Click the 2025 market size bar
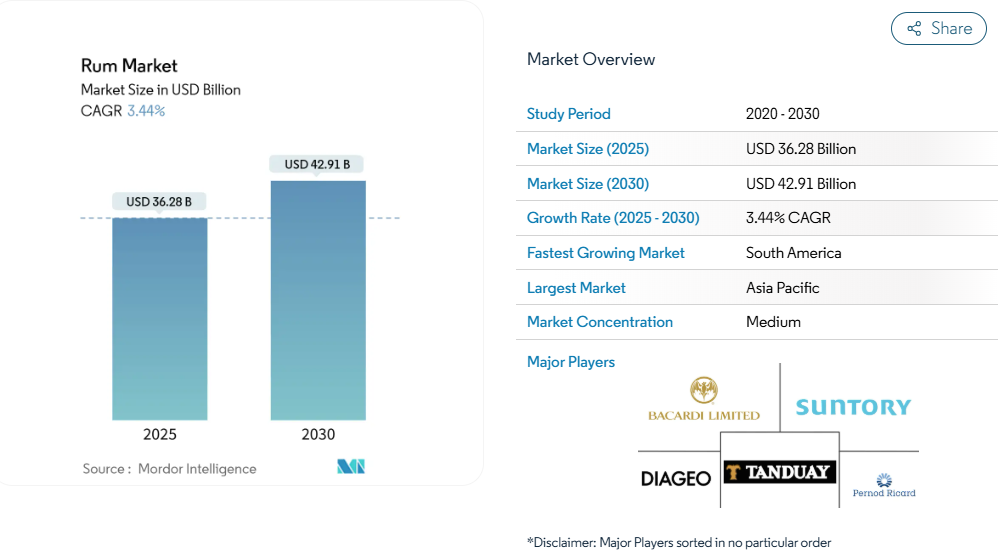Screen dimensions: 999x559 click(160, 318)
